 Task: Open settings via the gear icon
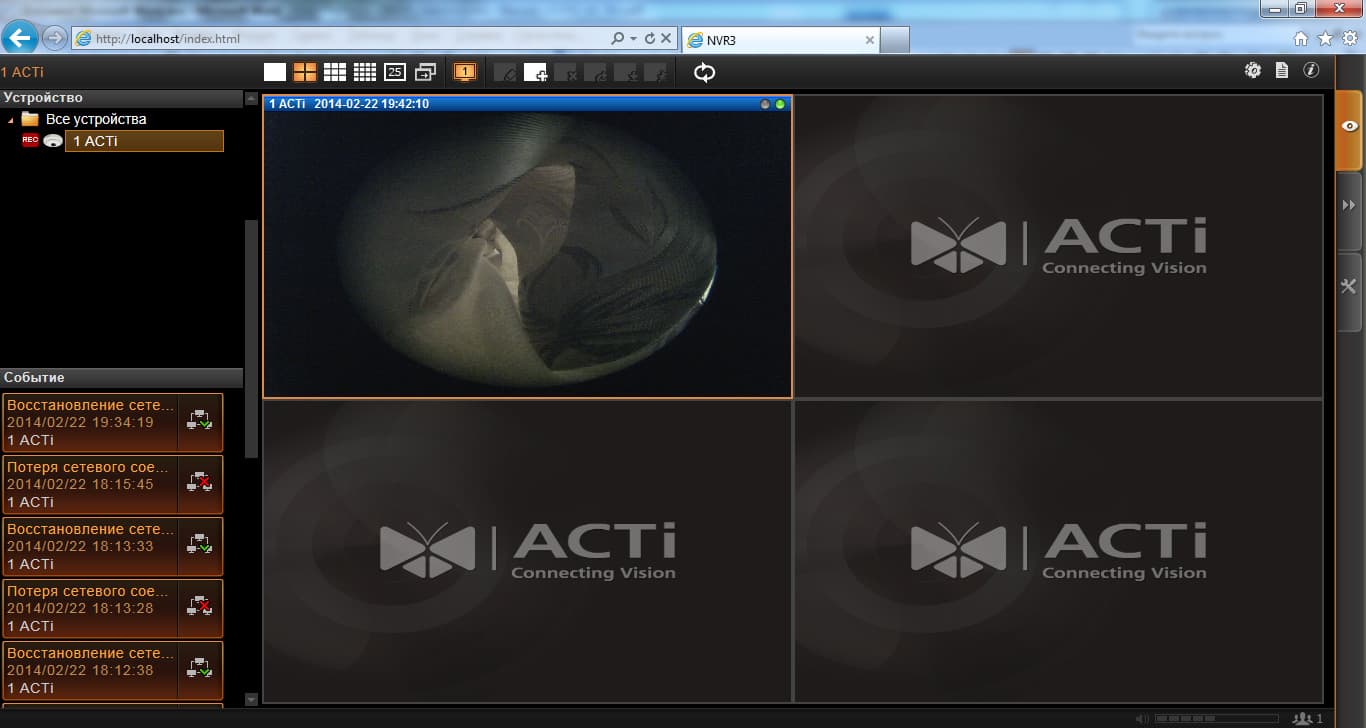[1253, 70]
